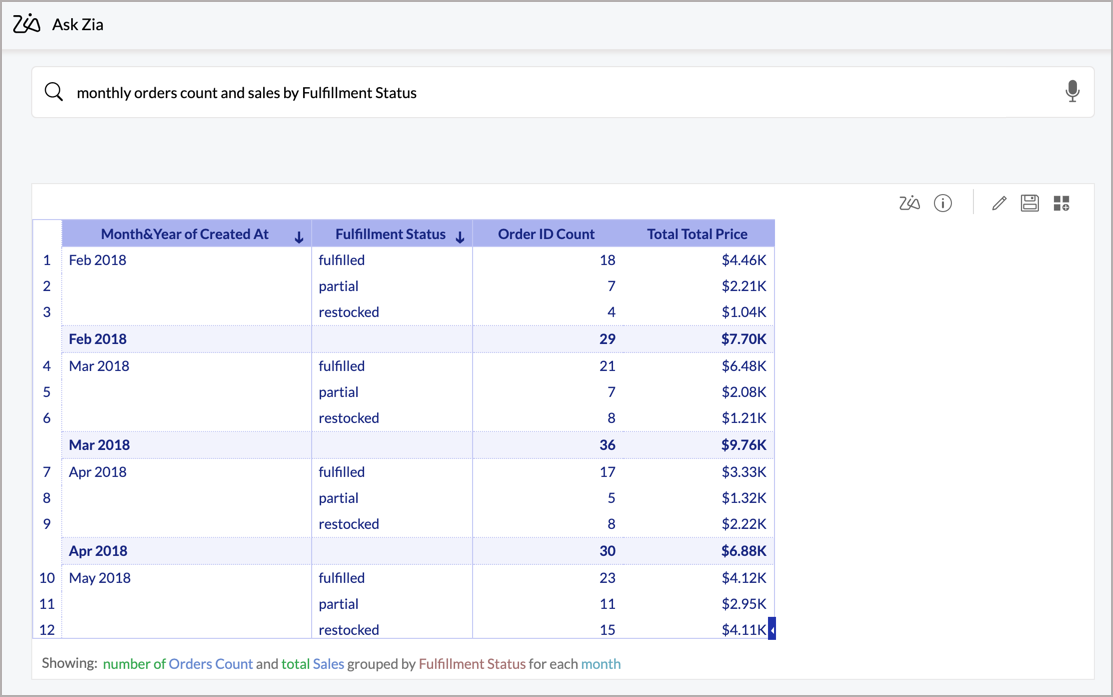Image resolution: width=1113 pixels, height=697 pixels.
Task: Click the microphone voice search icon
Action: pos(1072,92)
